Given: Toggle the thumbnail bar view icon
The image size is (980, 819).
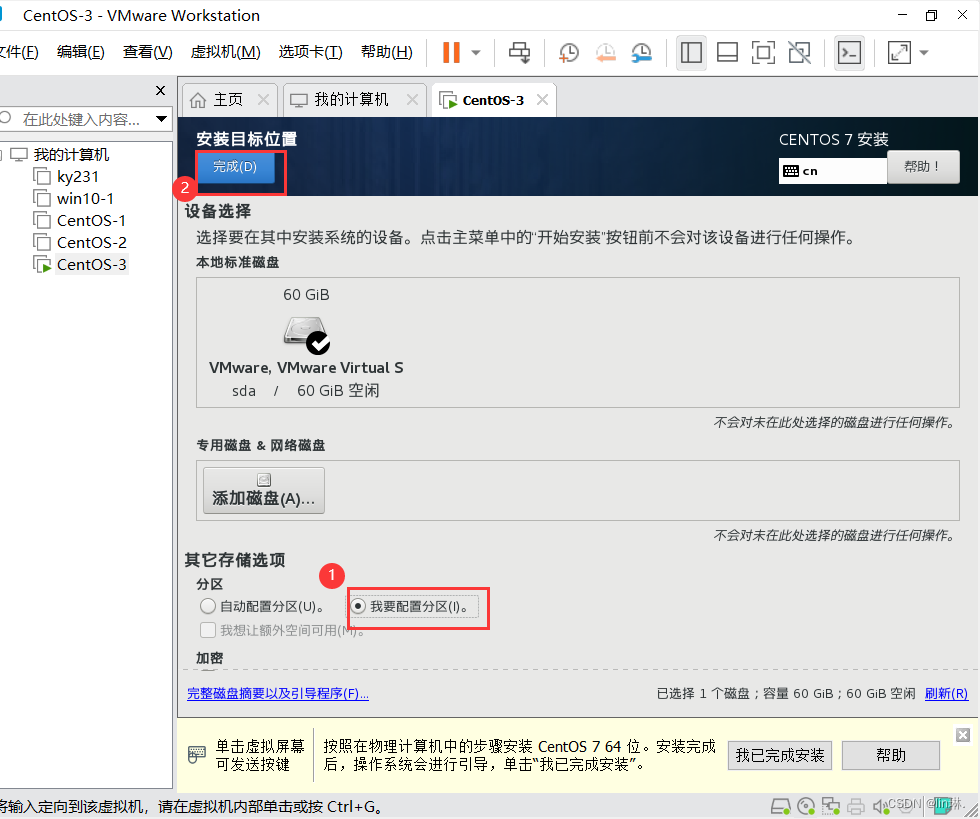Looking at the screenshot, I should tap(727, 53).
